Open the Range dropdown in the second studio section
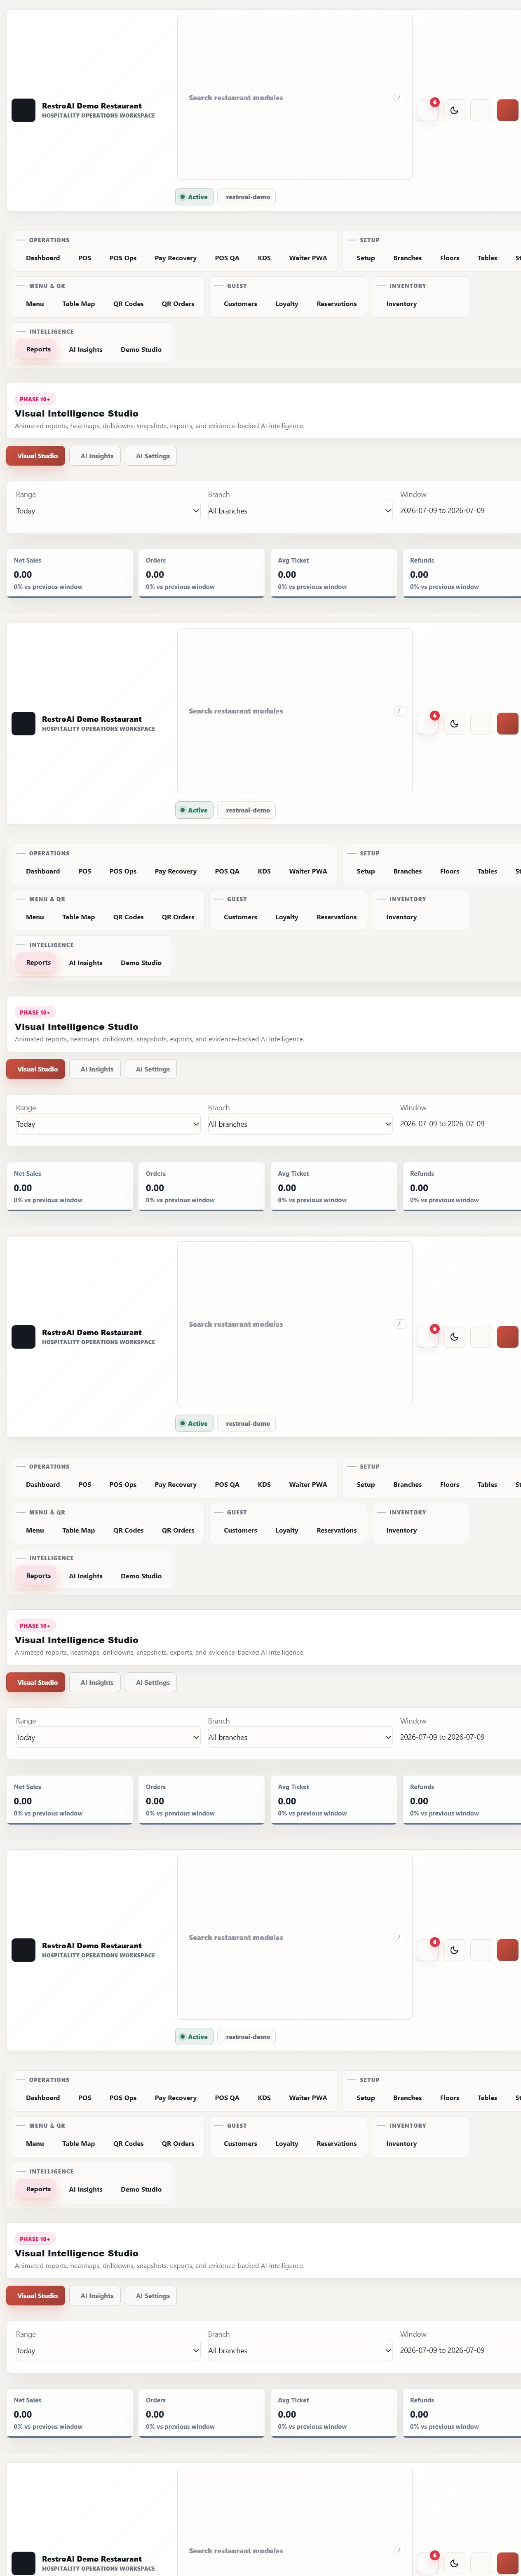The width and height of the screenshot is (521, 2576). coord(107,1124)
